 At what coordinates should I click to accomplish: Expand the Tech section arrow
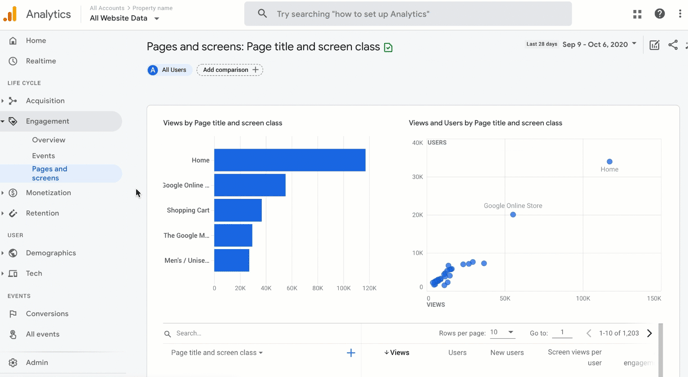click(3, 273)
